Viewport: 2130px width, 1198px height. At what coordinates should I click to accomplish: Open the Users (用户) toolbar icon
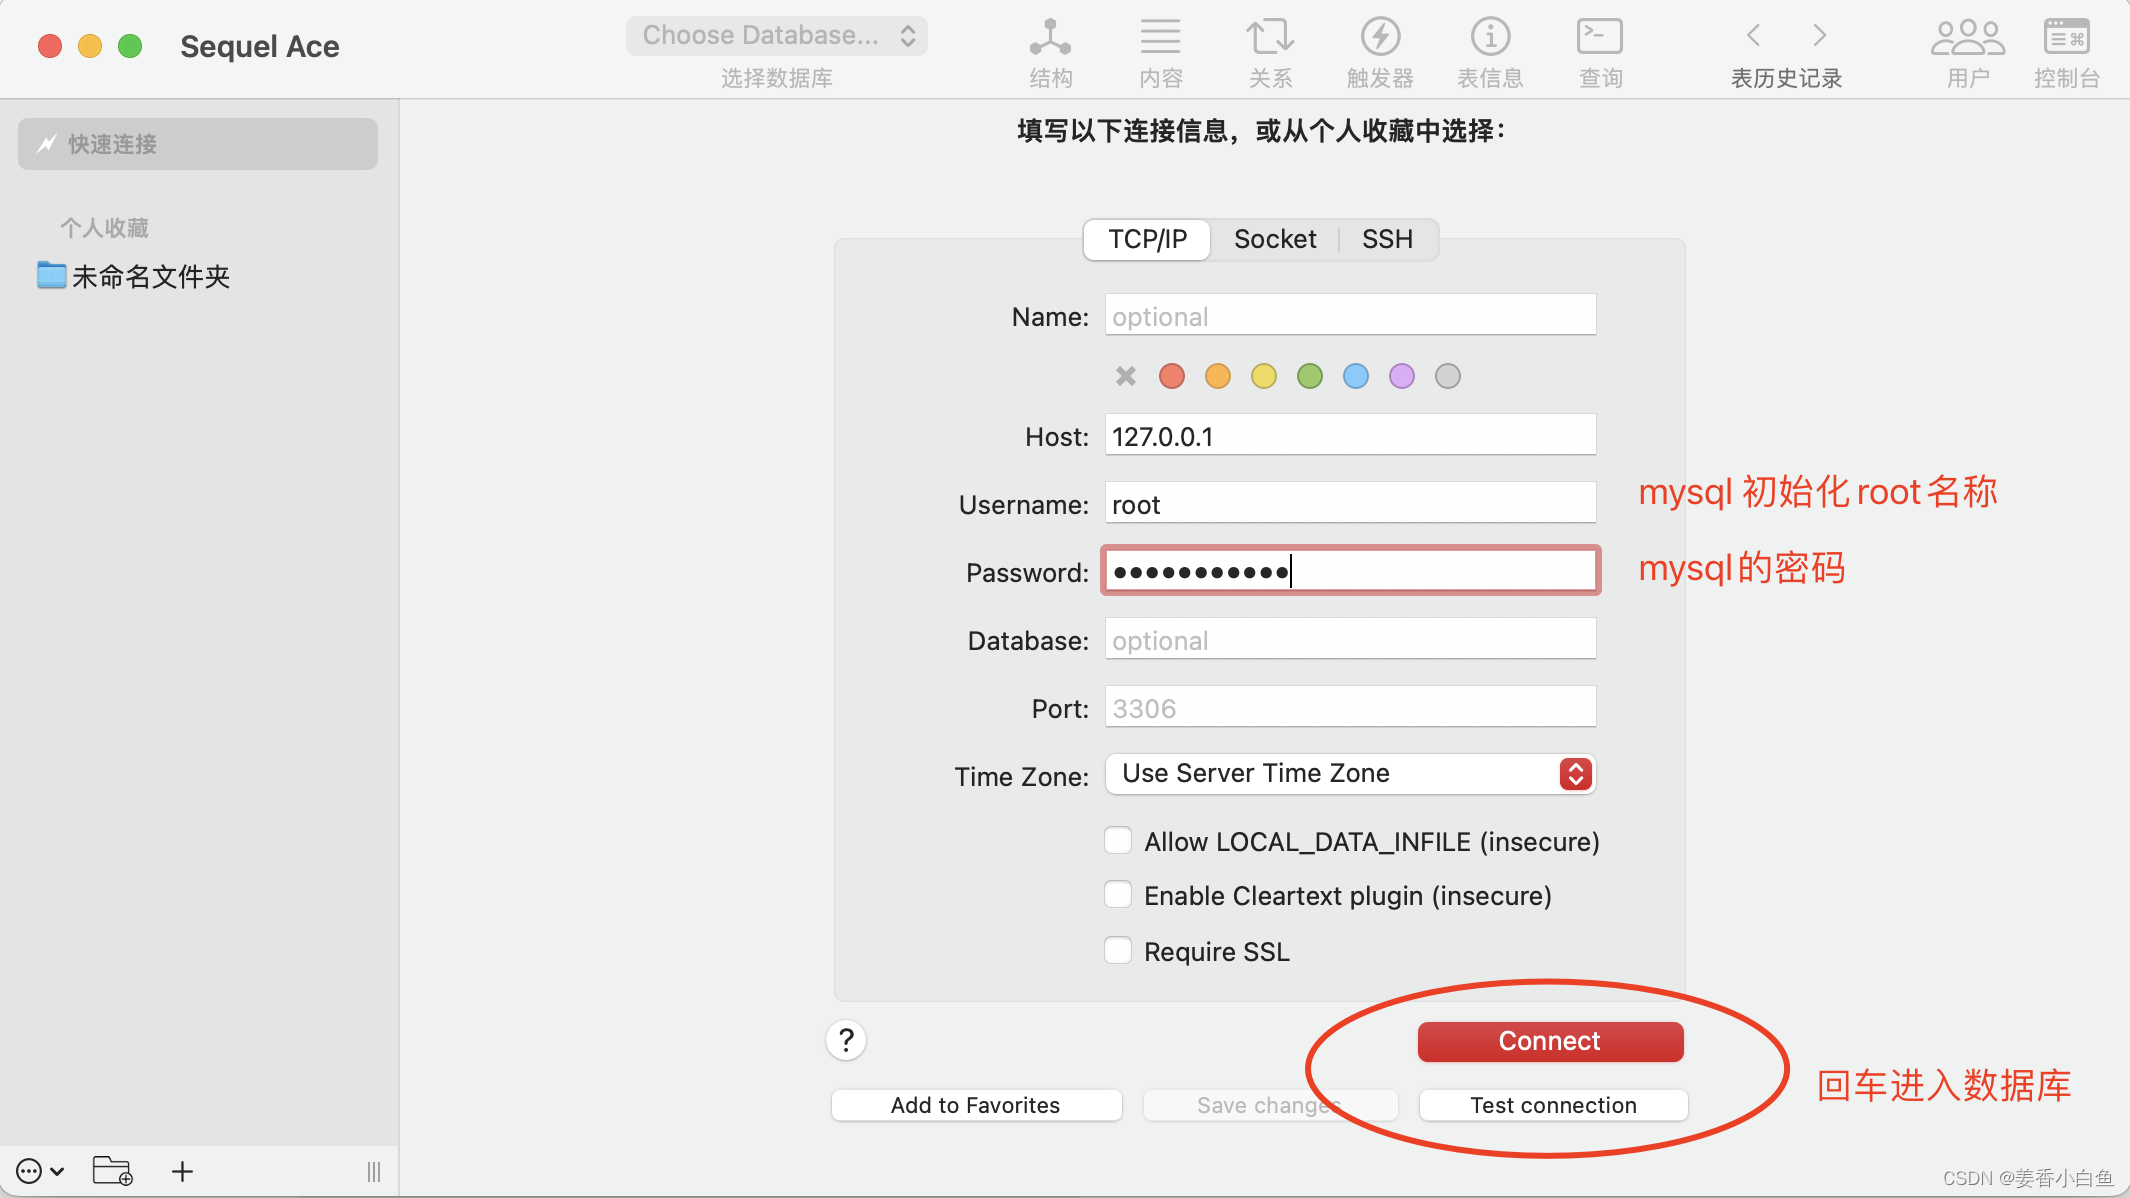pos(1967,38)
